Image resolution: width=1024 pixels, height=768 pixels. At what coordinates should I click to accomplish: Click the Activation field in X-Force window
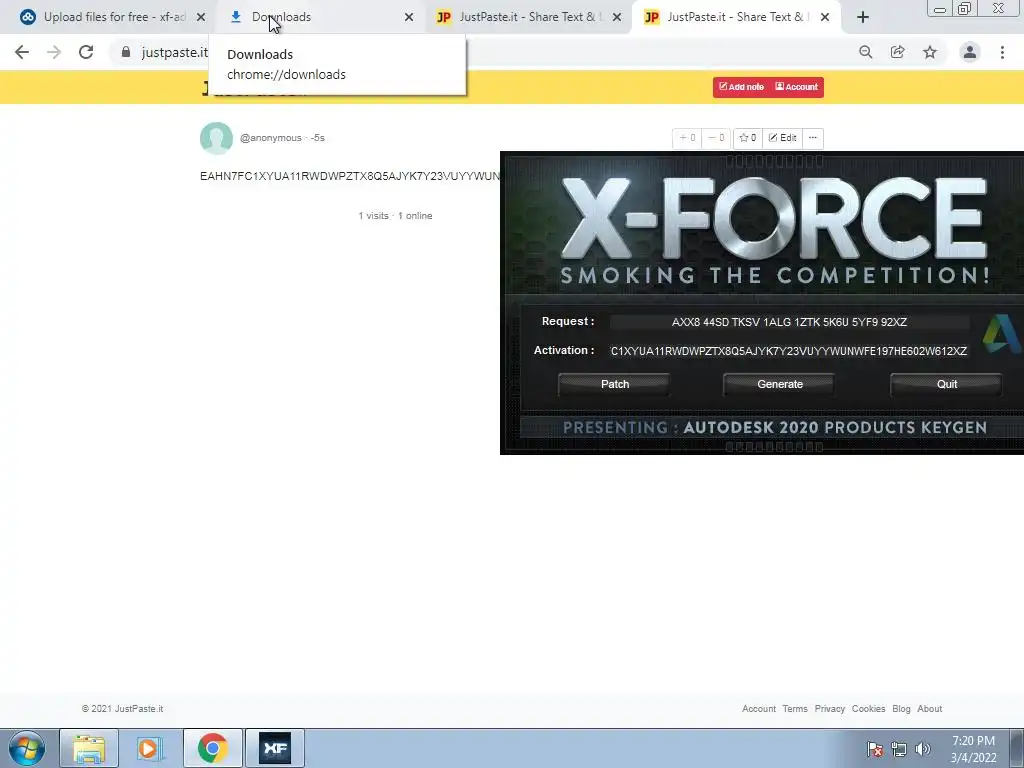point(789,351)
